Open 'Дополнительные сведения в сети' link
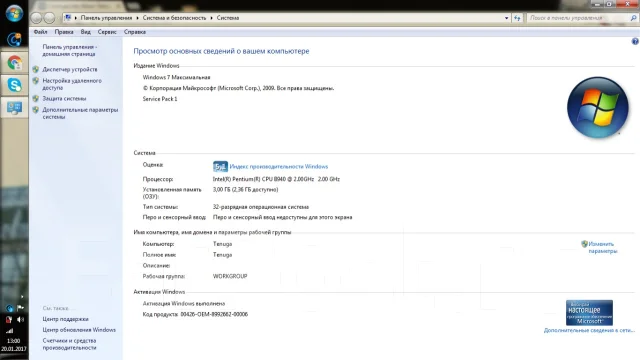This screenshot has width=640, height=360. [589, 330]
